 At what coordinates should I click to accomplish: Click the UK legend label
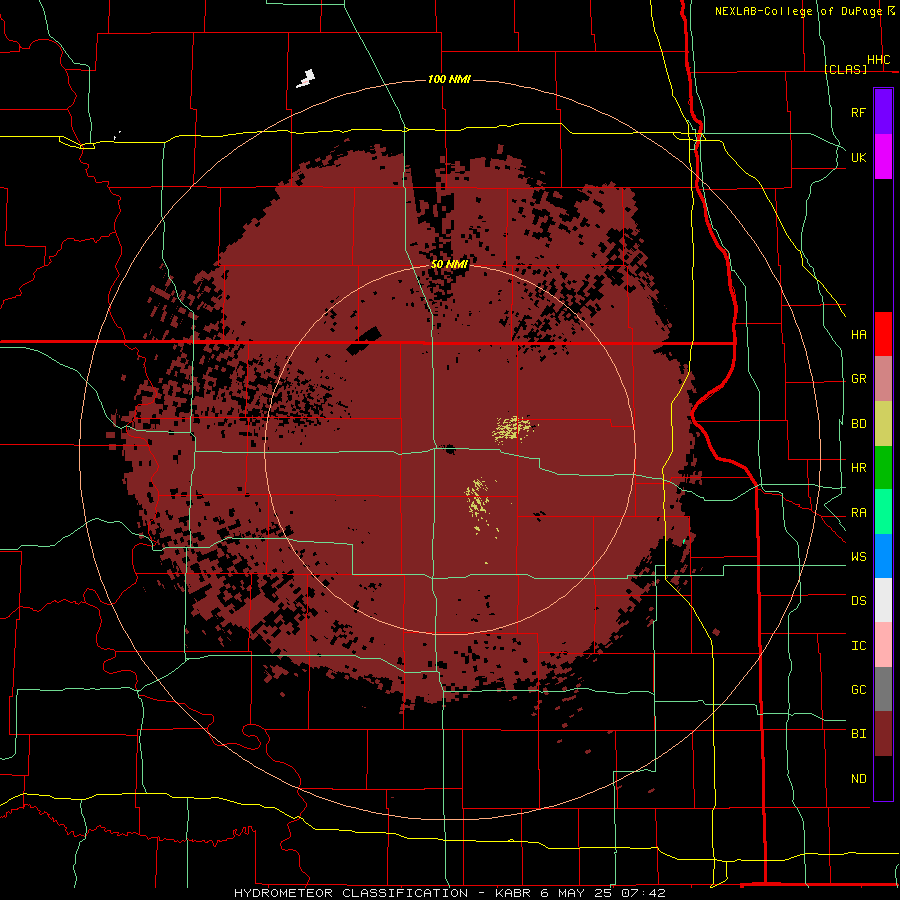coord(858,157)
